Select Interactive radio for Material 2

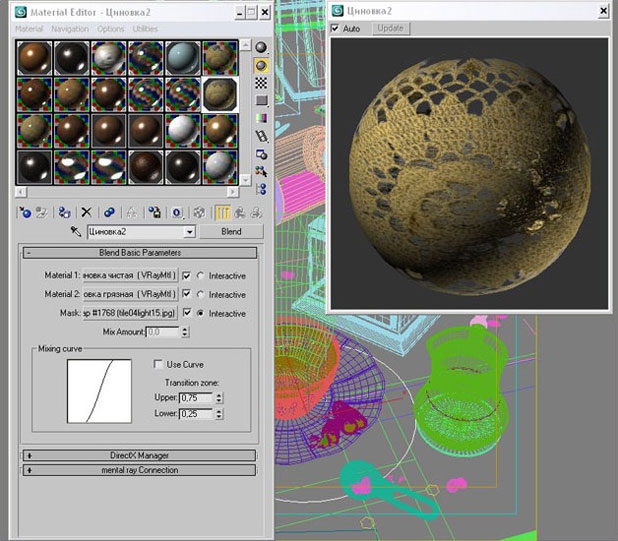pyautogui.click(x=200, y=294)
